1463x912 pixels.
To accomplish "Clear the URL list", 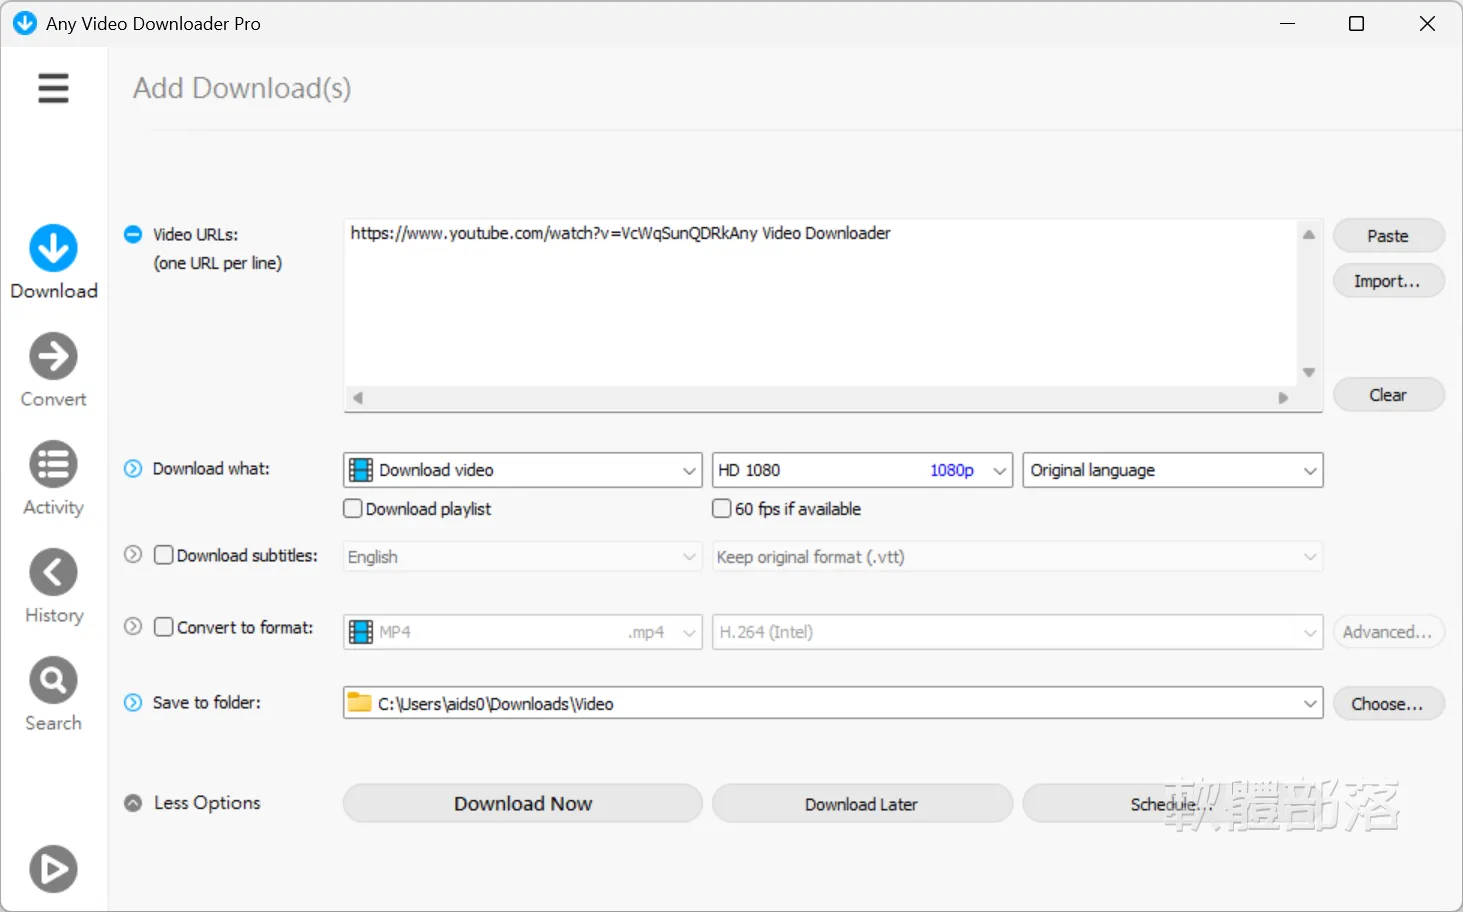I will point(1389,395).
